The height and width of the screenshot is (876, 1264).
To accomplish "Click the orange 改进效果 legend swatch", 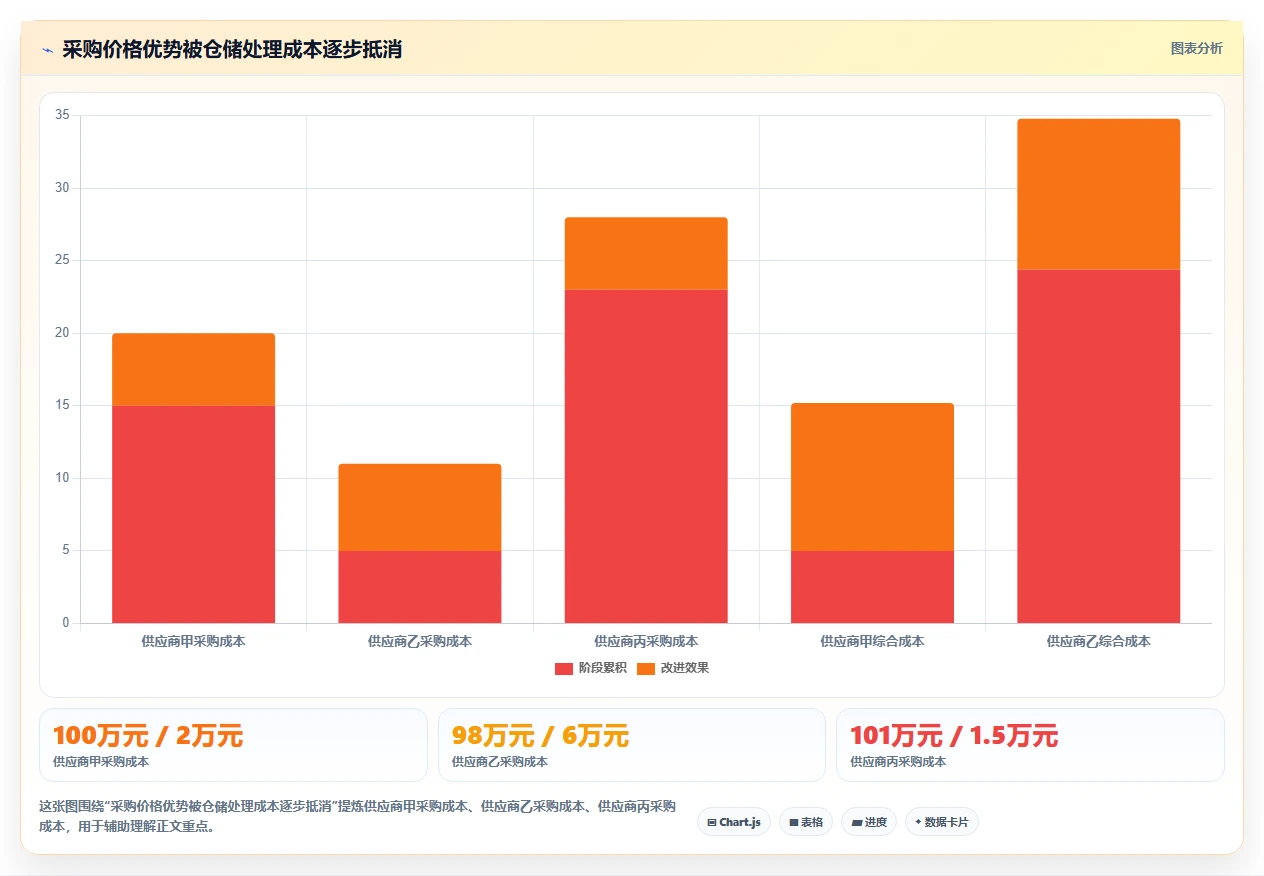I will click(x=646, y=668).
